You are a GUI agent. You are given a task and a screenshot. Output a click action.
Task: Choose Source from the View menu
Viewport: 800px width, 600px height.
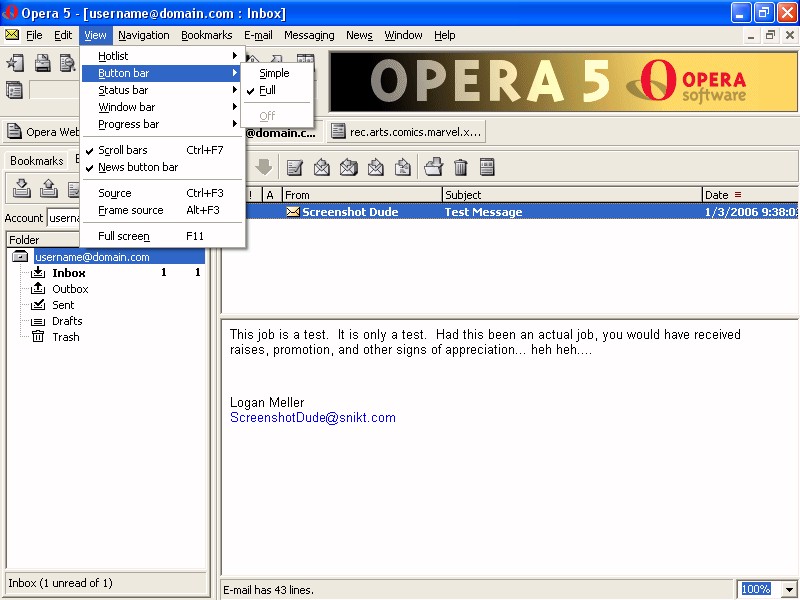[x=163, y=193]
